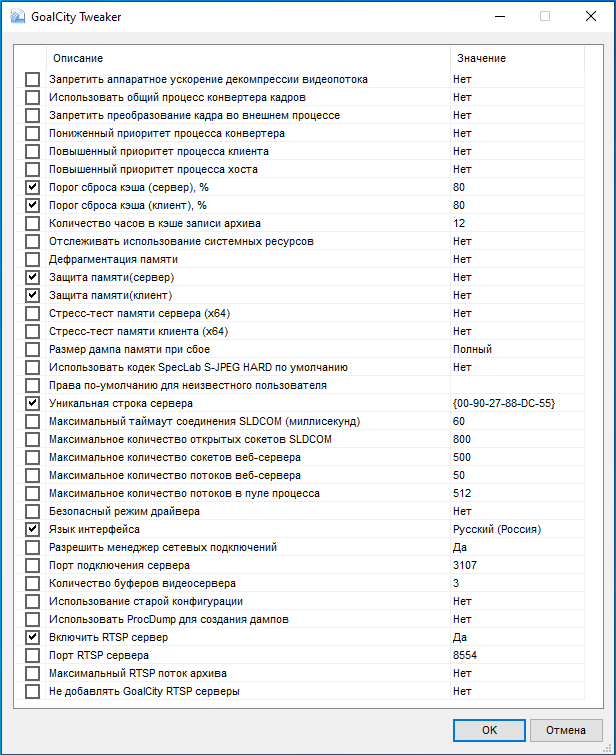
Task: Uncheck 'Защита памяти(клиент)' checkbox
Action: point(32,295)
